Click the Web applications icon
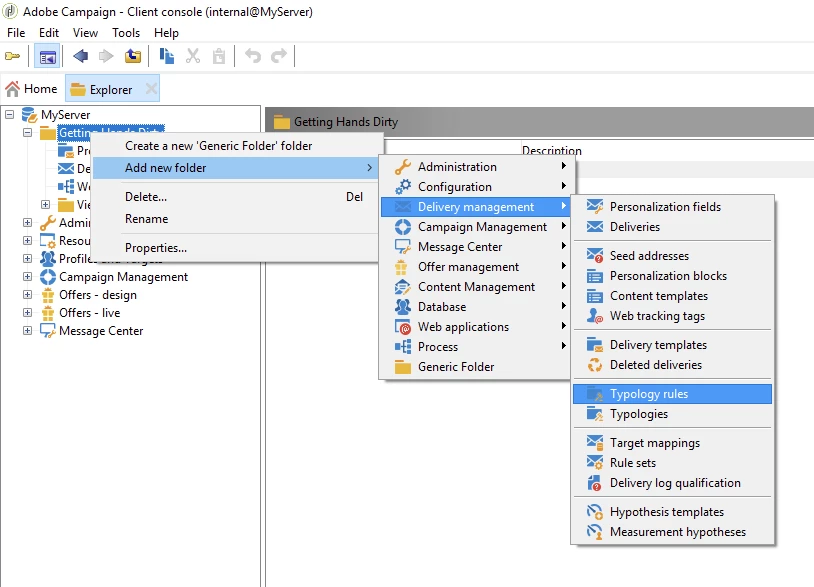Image resolution: width=814 pixels, height=587 pixels. click(x=403, y=327)
